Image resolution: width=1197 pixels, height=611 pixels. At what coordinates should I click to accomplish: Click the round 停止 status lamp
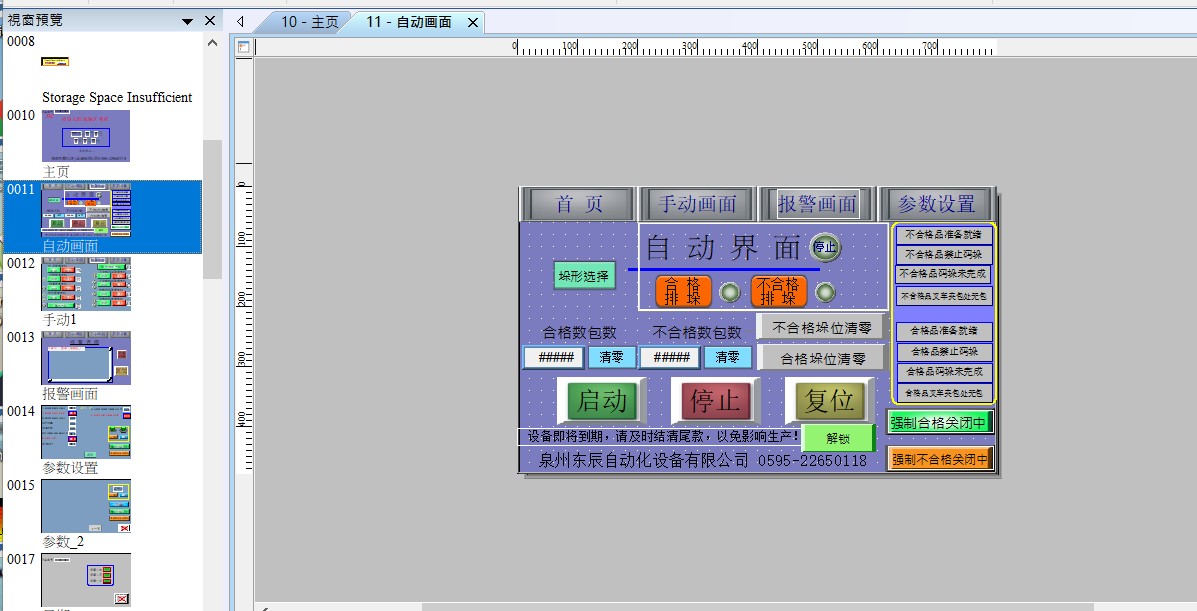tap(825, 247)
